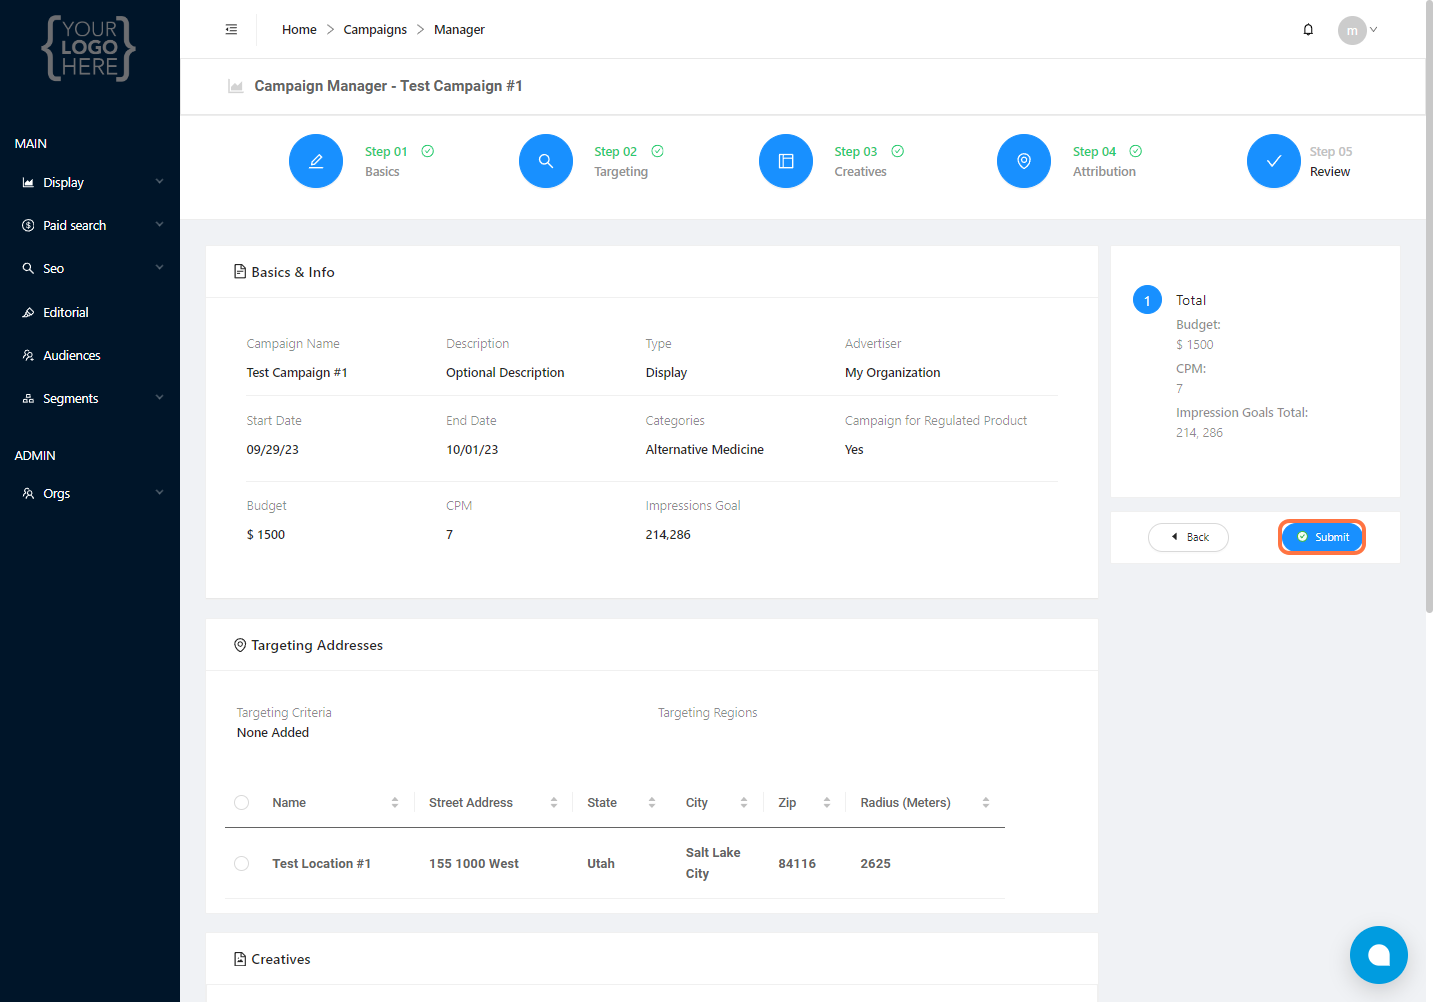Open the Editorial menu item
The image size is (1433, 1002).
coord(66,313)
